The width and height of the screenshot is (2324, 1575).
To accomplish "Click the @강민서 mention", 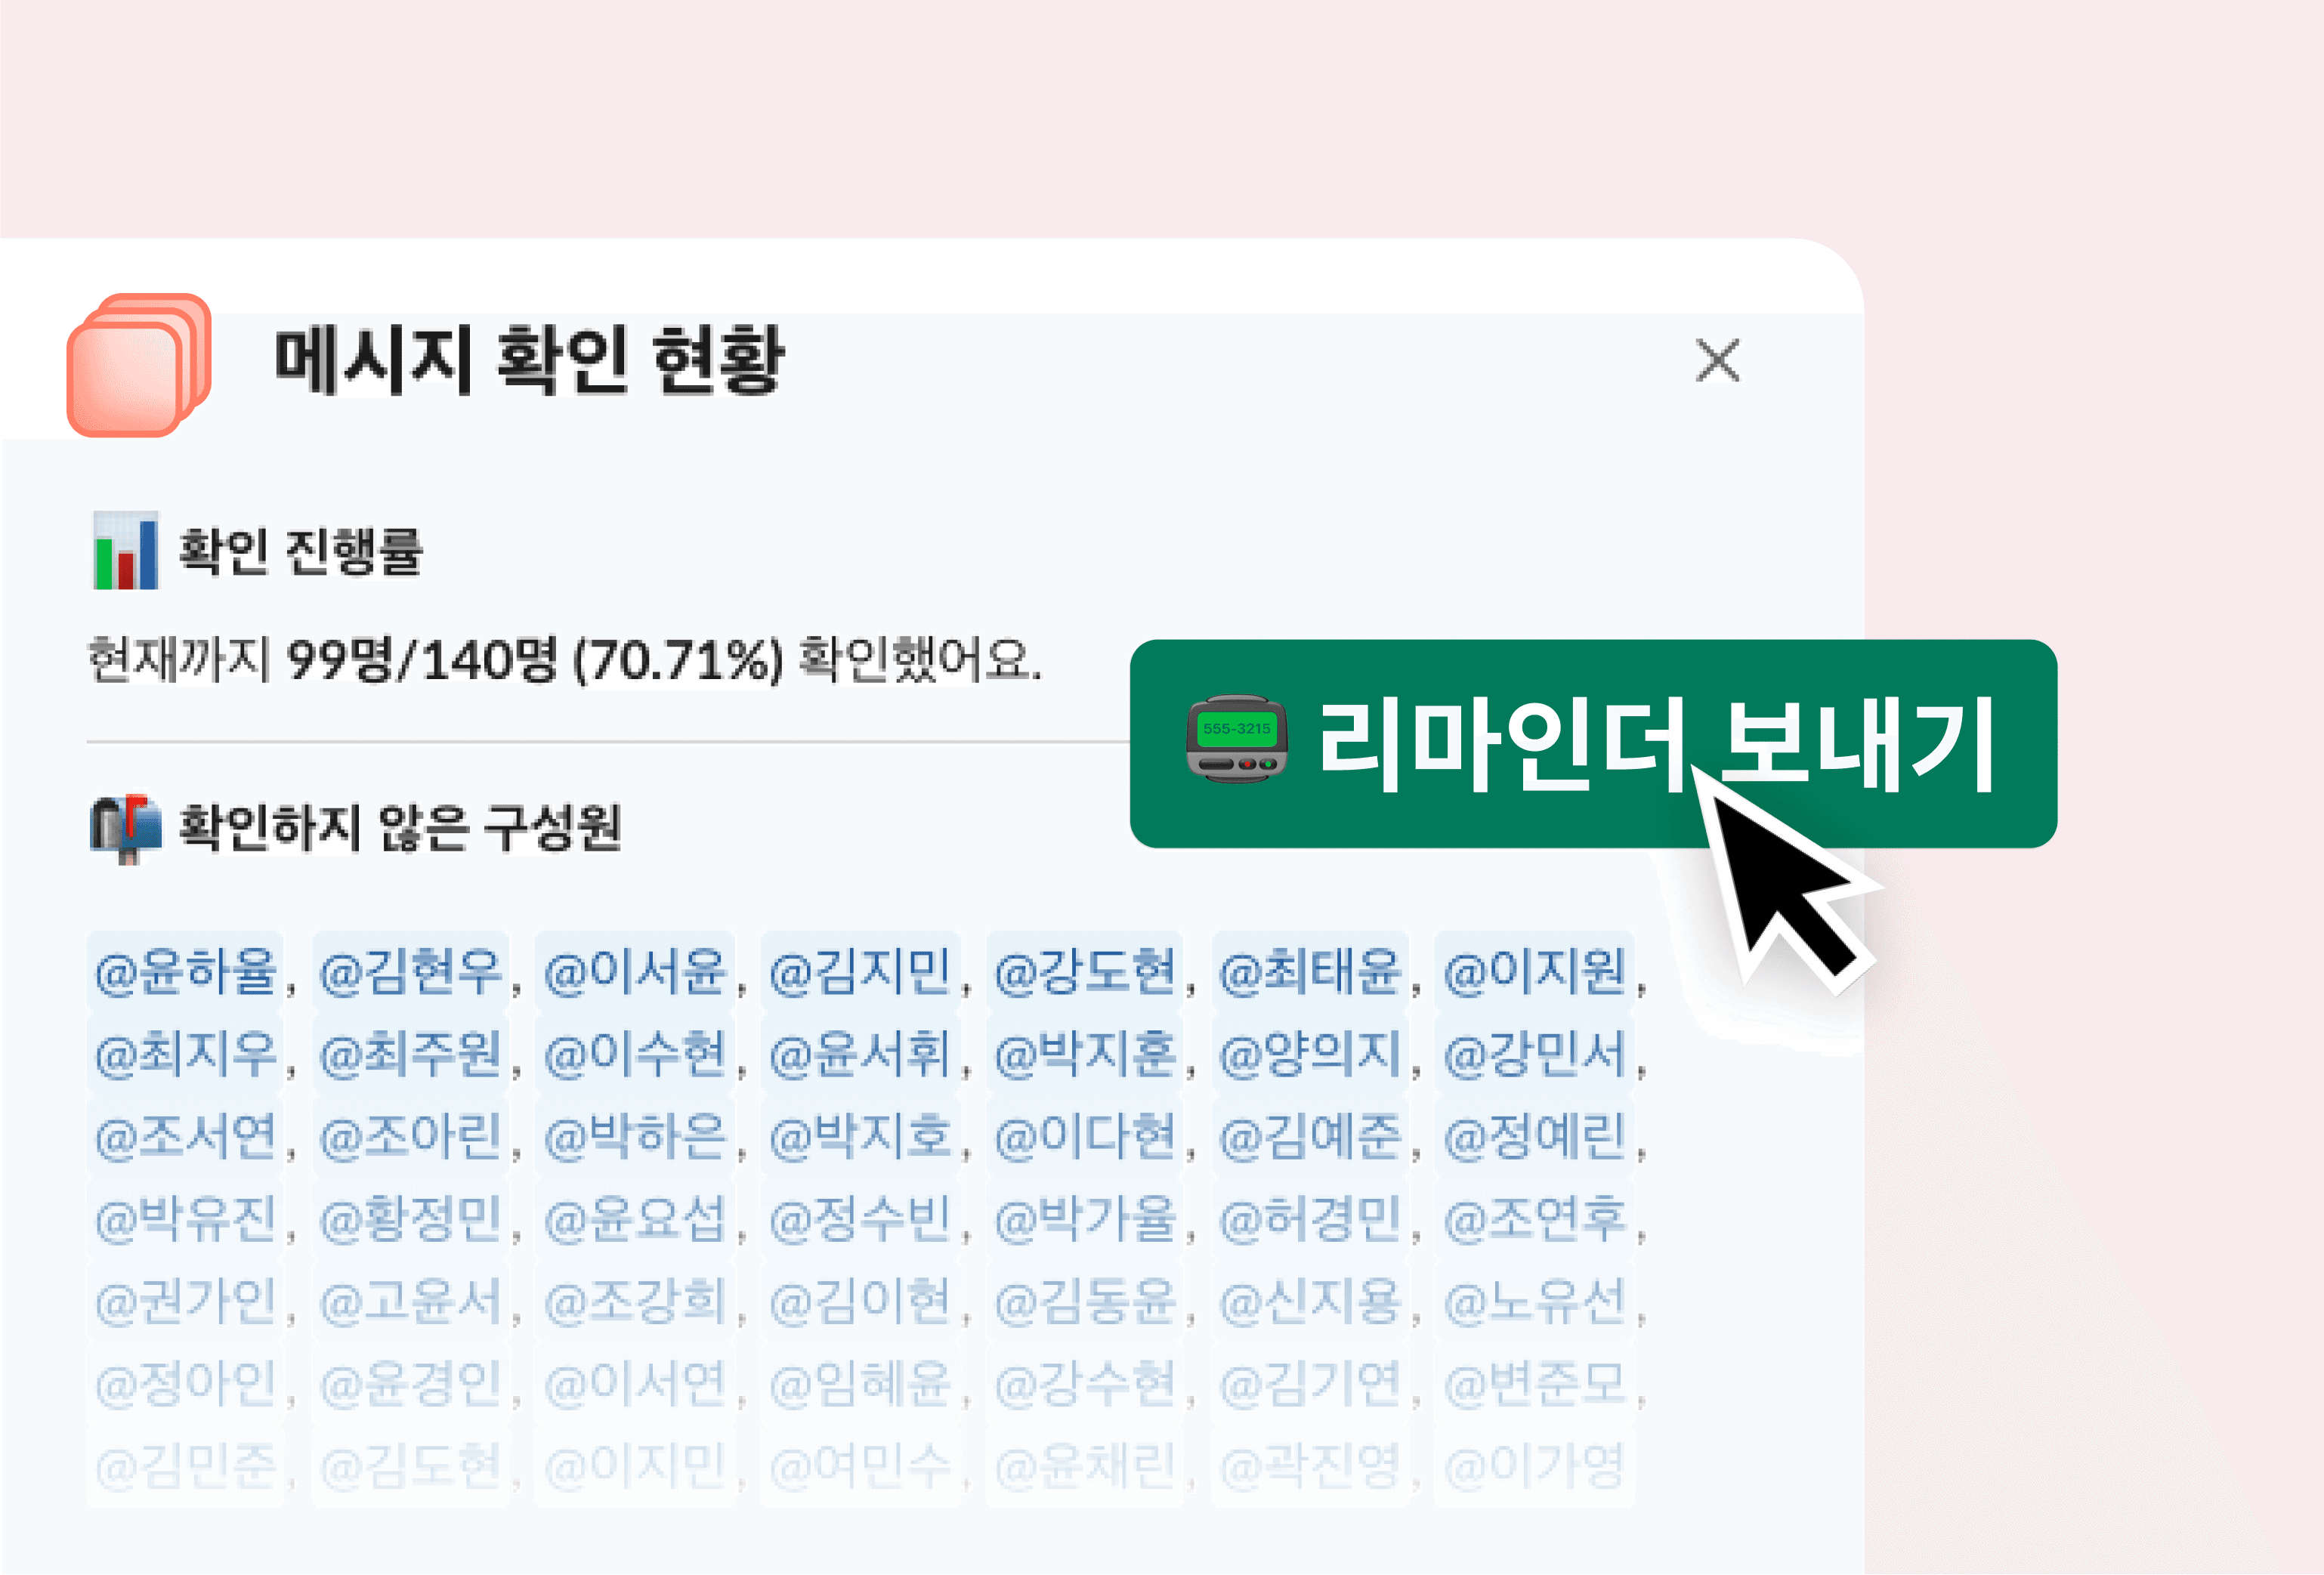I will click(1534, 1054).
